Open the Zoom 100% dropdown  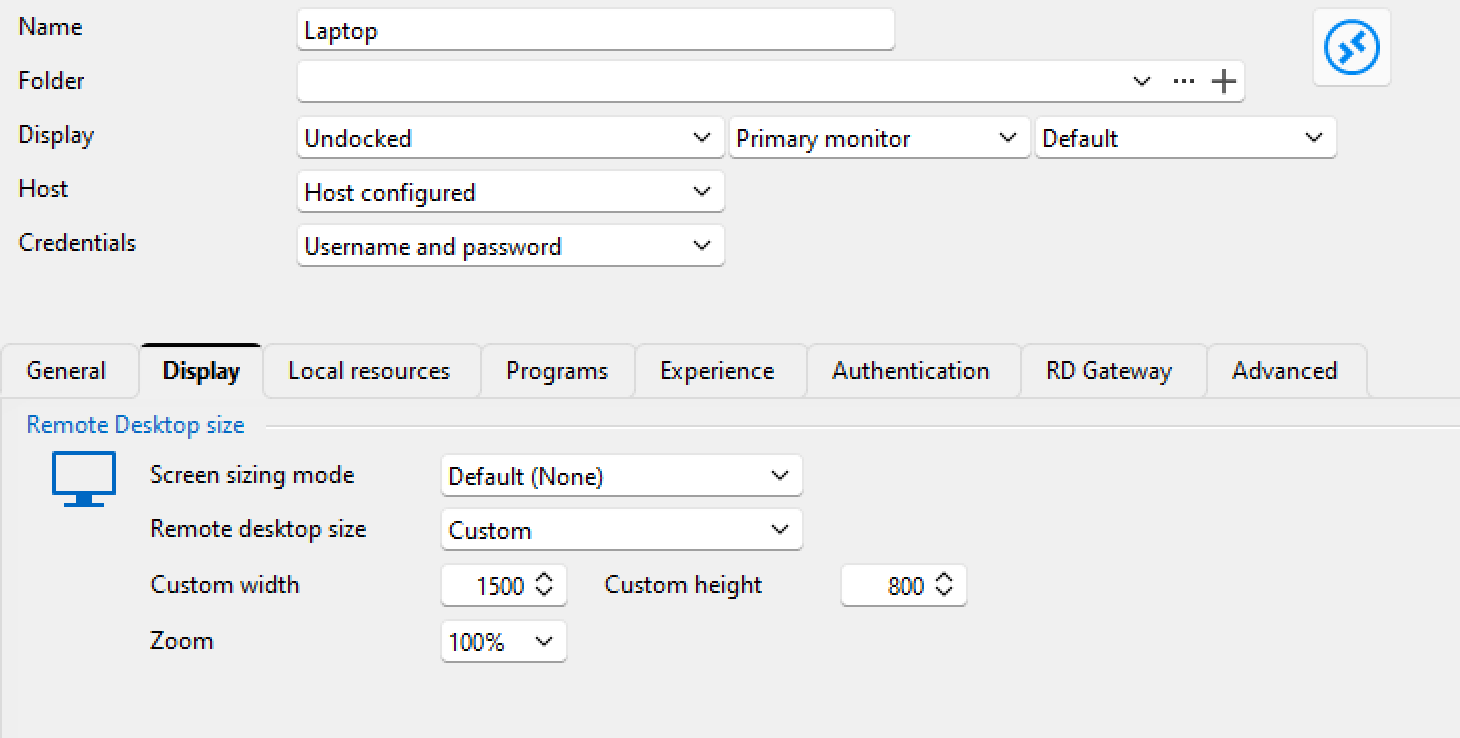504,642
